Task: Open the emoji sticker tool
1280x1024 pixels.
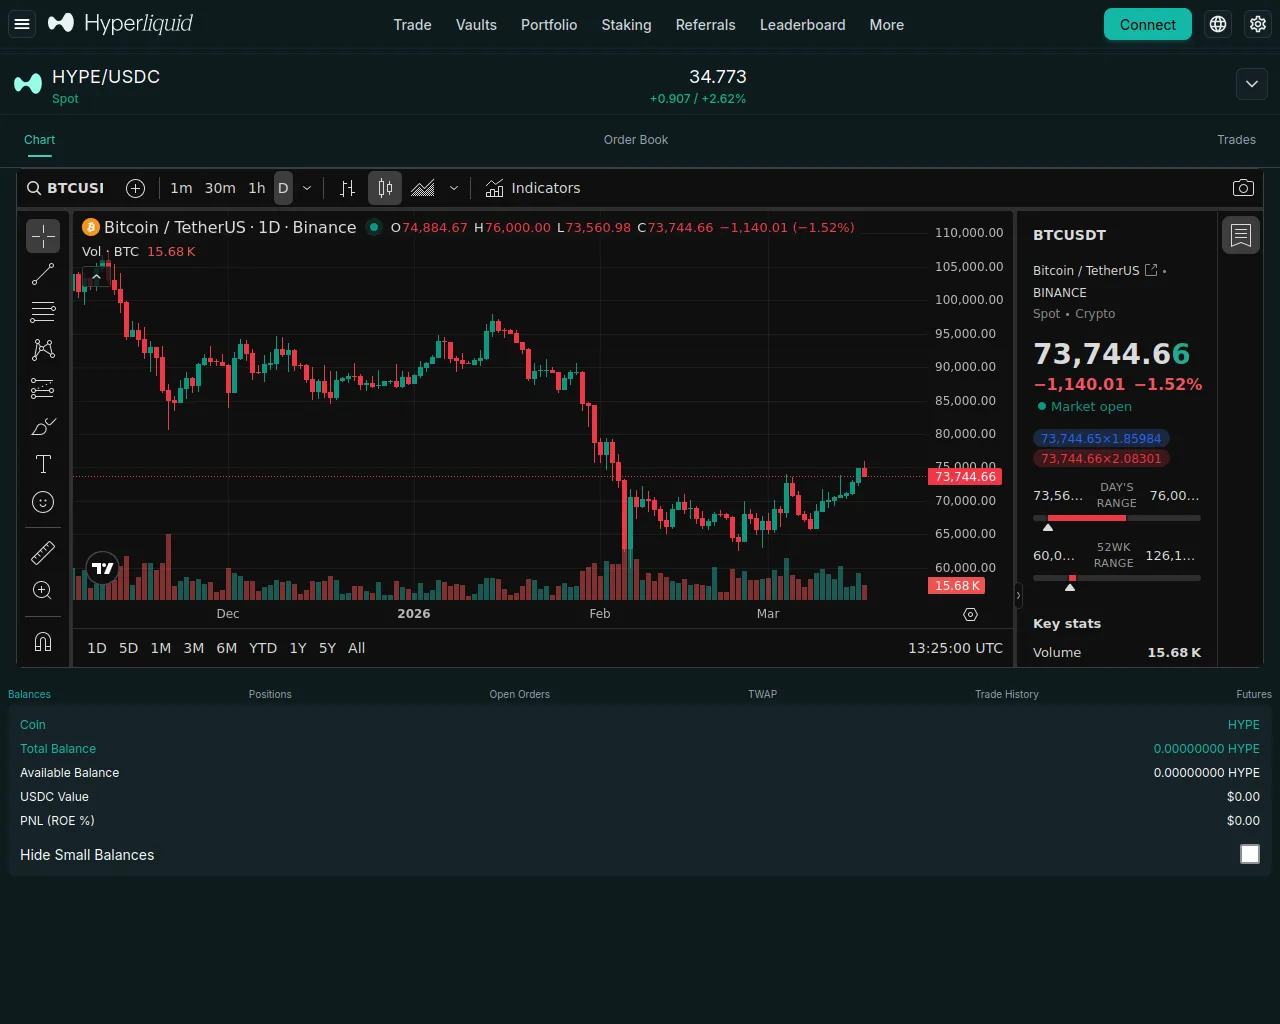Action: click(x=43, y=502)
